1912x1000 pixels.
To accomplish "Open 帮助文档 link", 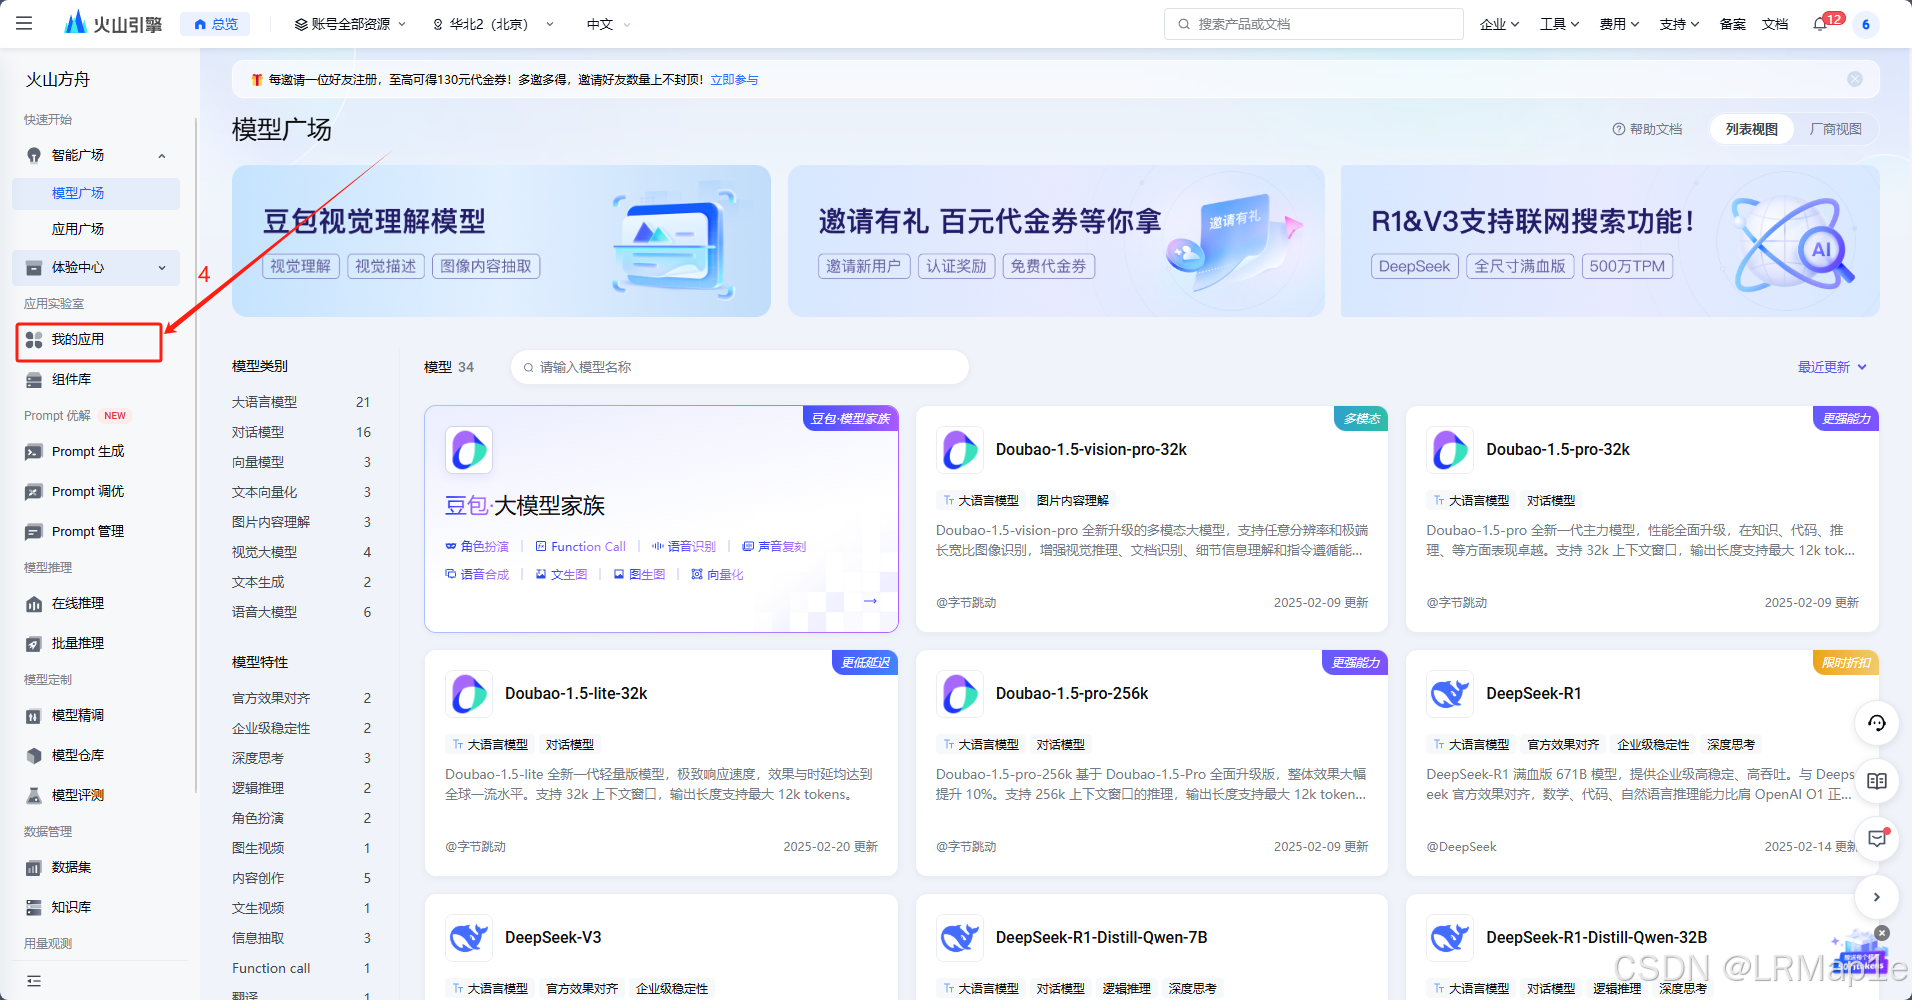I will pyautogui.click(x=1647, y=129).
